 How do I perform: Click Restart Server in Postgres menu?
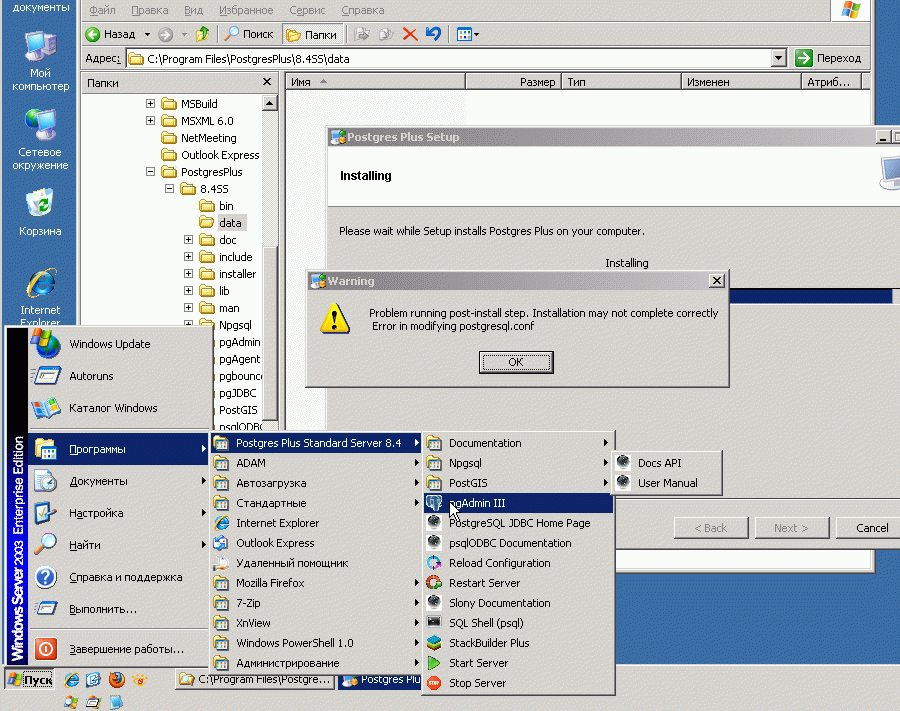(x=518, y=583)
